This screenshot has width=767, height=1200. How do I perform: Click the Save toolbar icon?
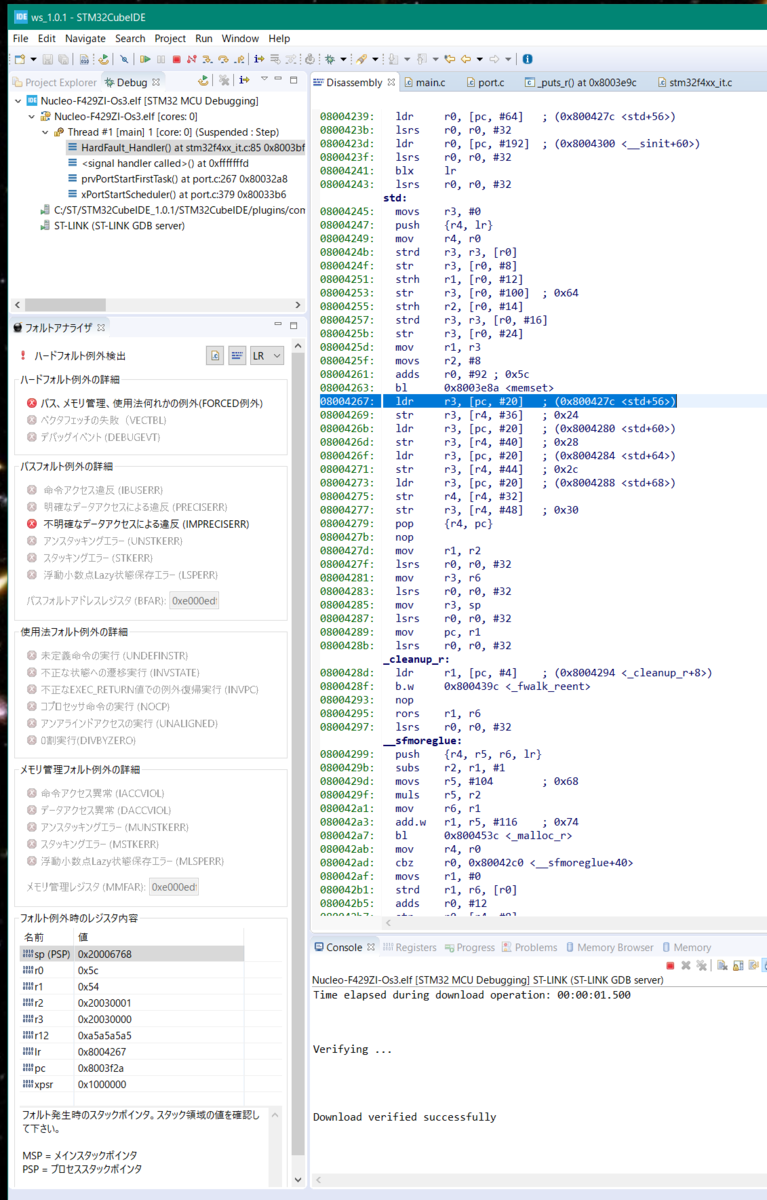tap(47, 60)
